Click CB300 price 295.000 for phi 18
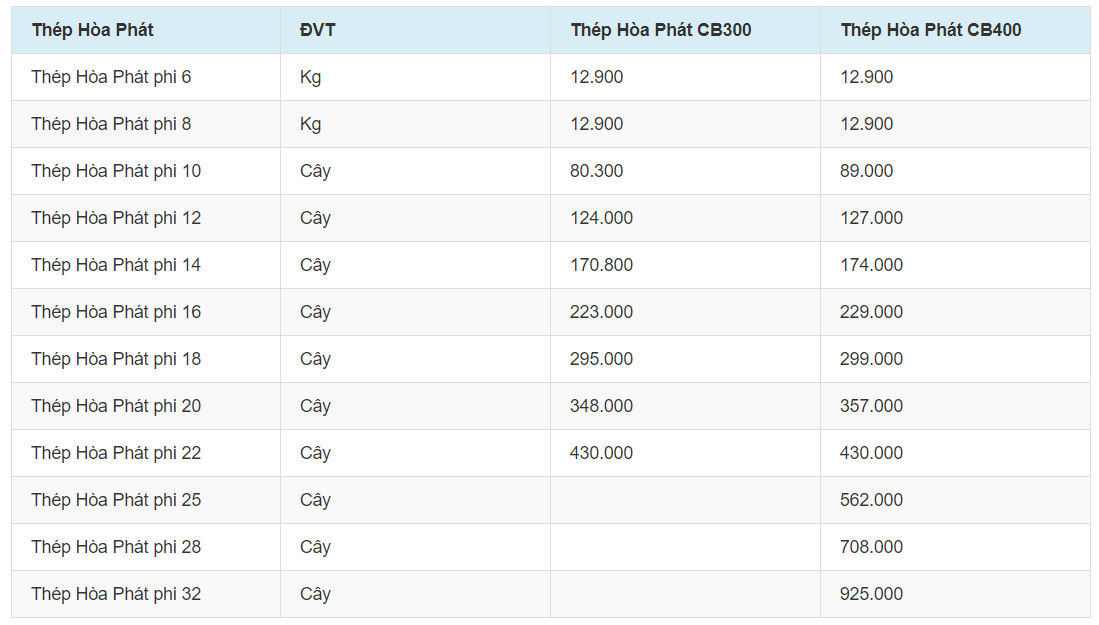This screenshot has height=625, width=1099. pyautogui.click(x=601, y=359)
